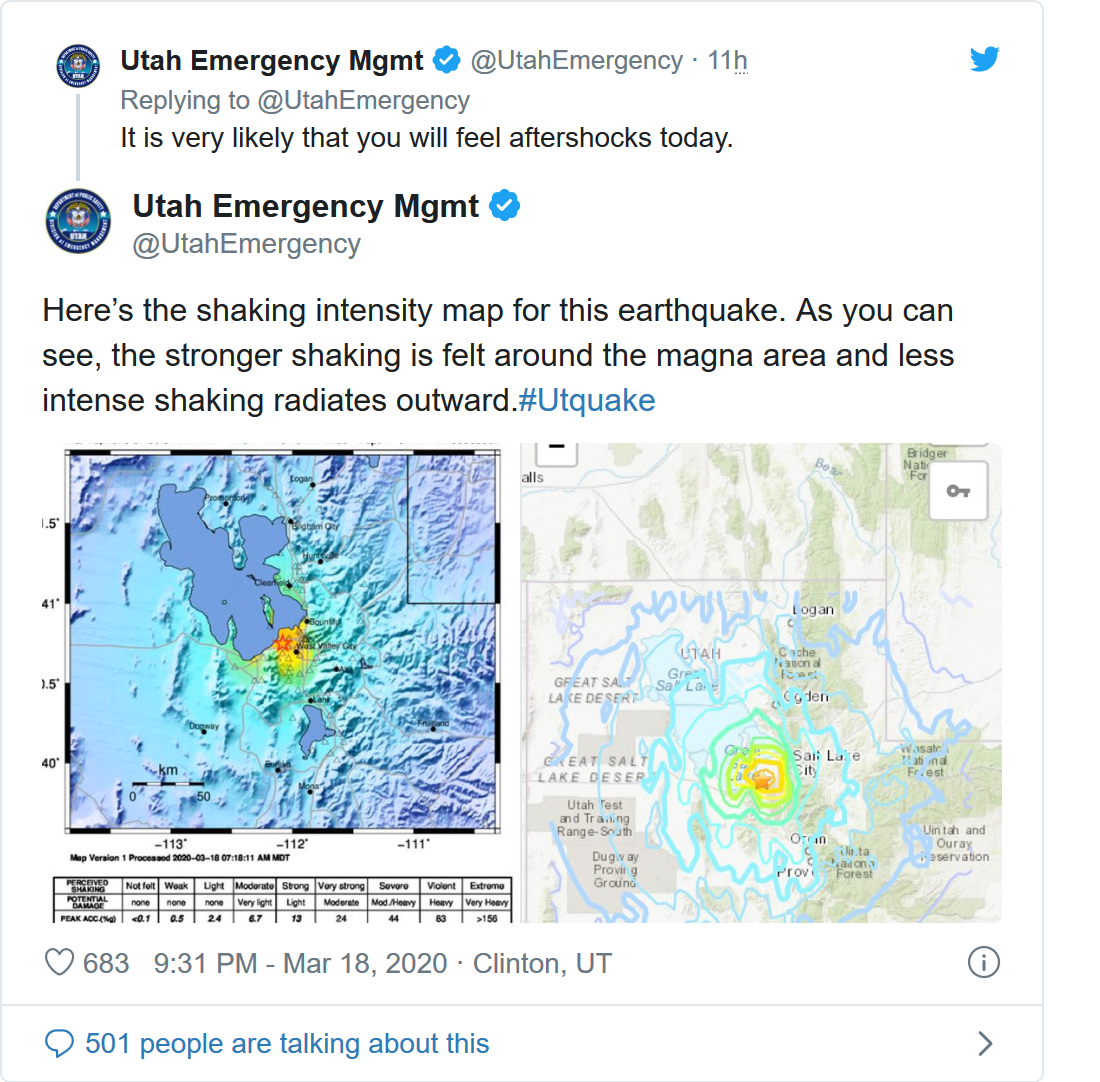Like the tweet with the heart icon

(x=60, y=963)
